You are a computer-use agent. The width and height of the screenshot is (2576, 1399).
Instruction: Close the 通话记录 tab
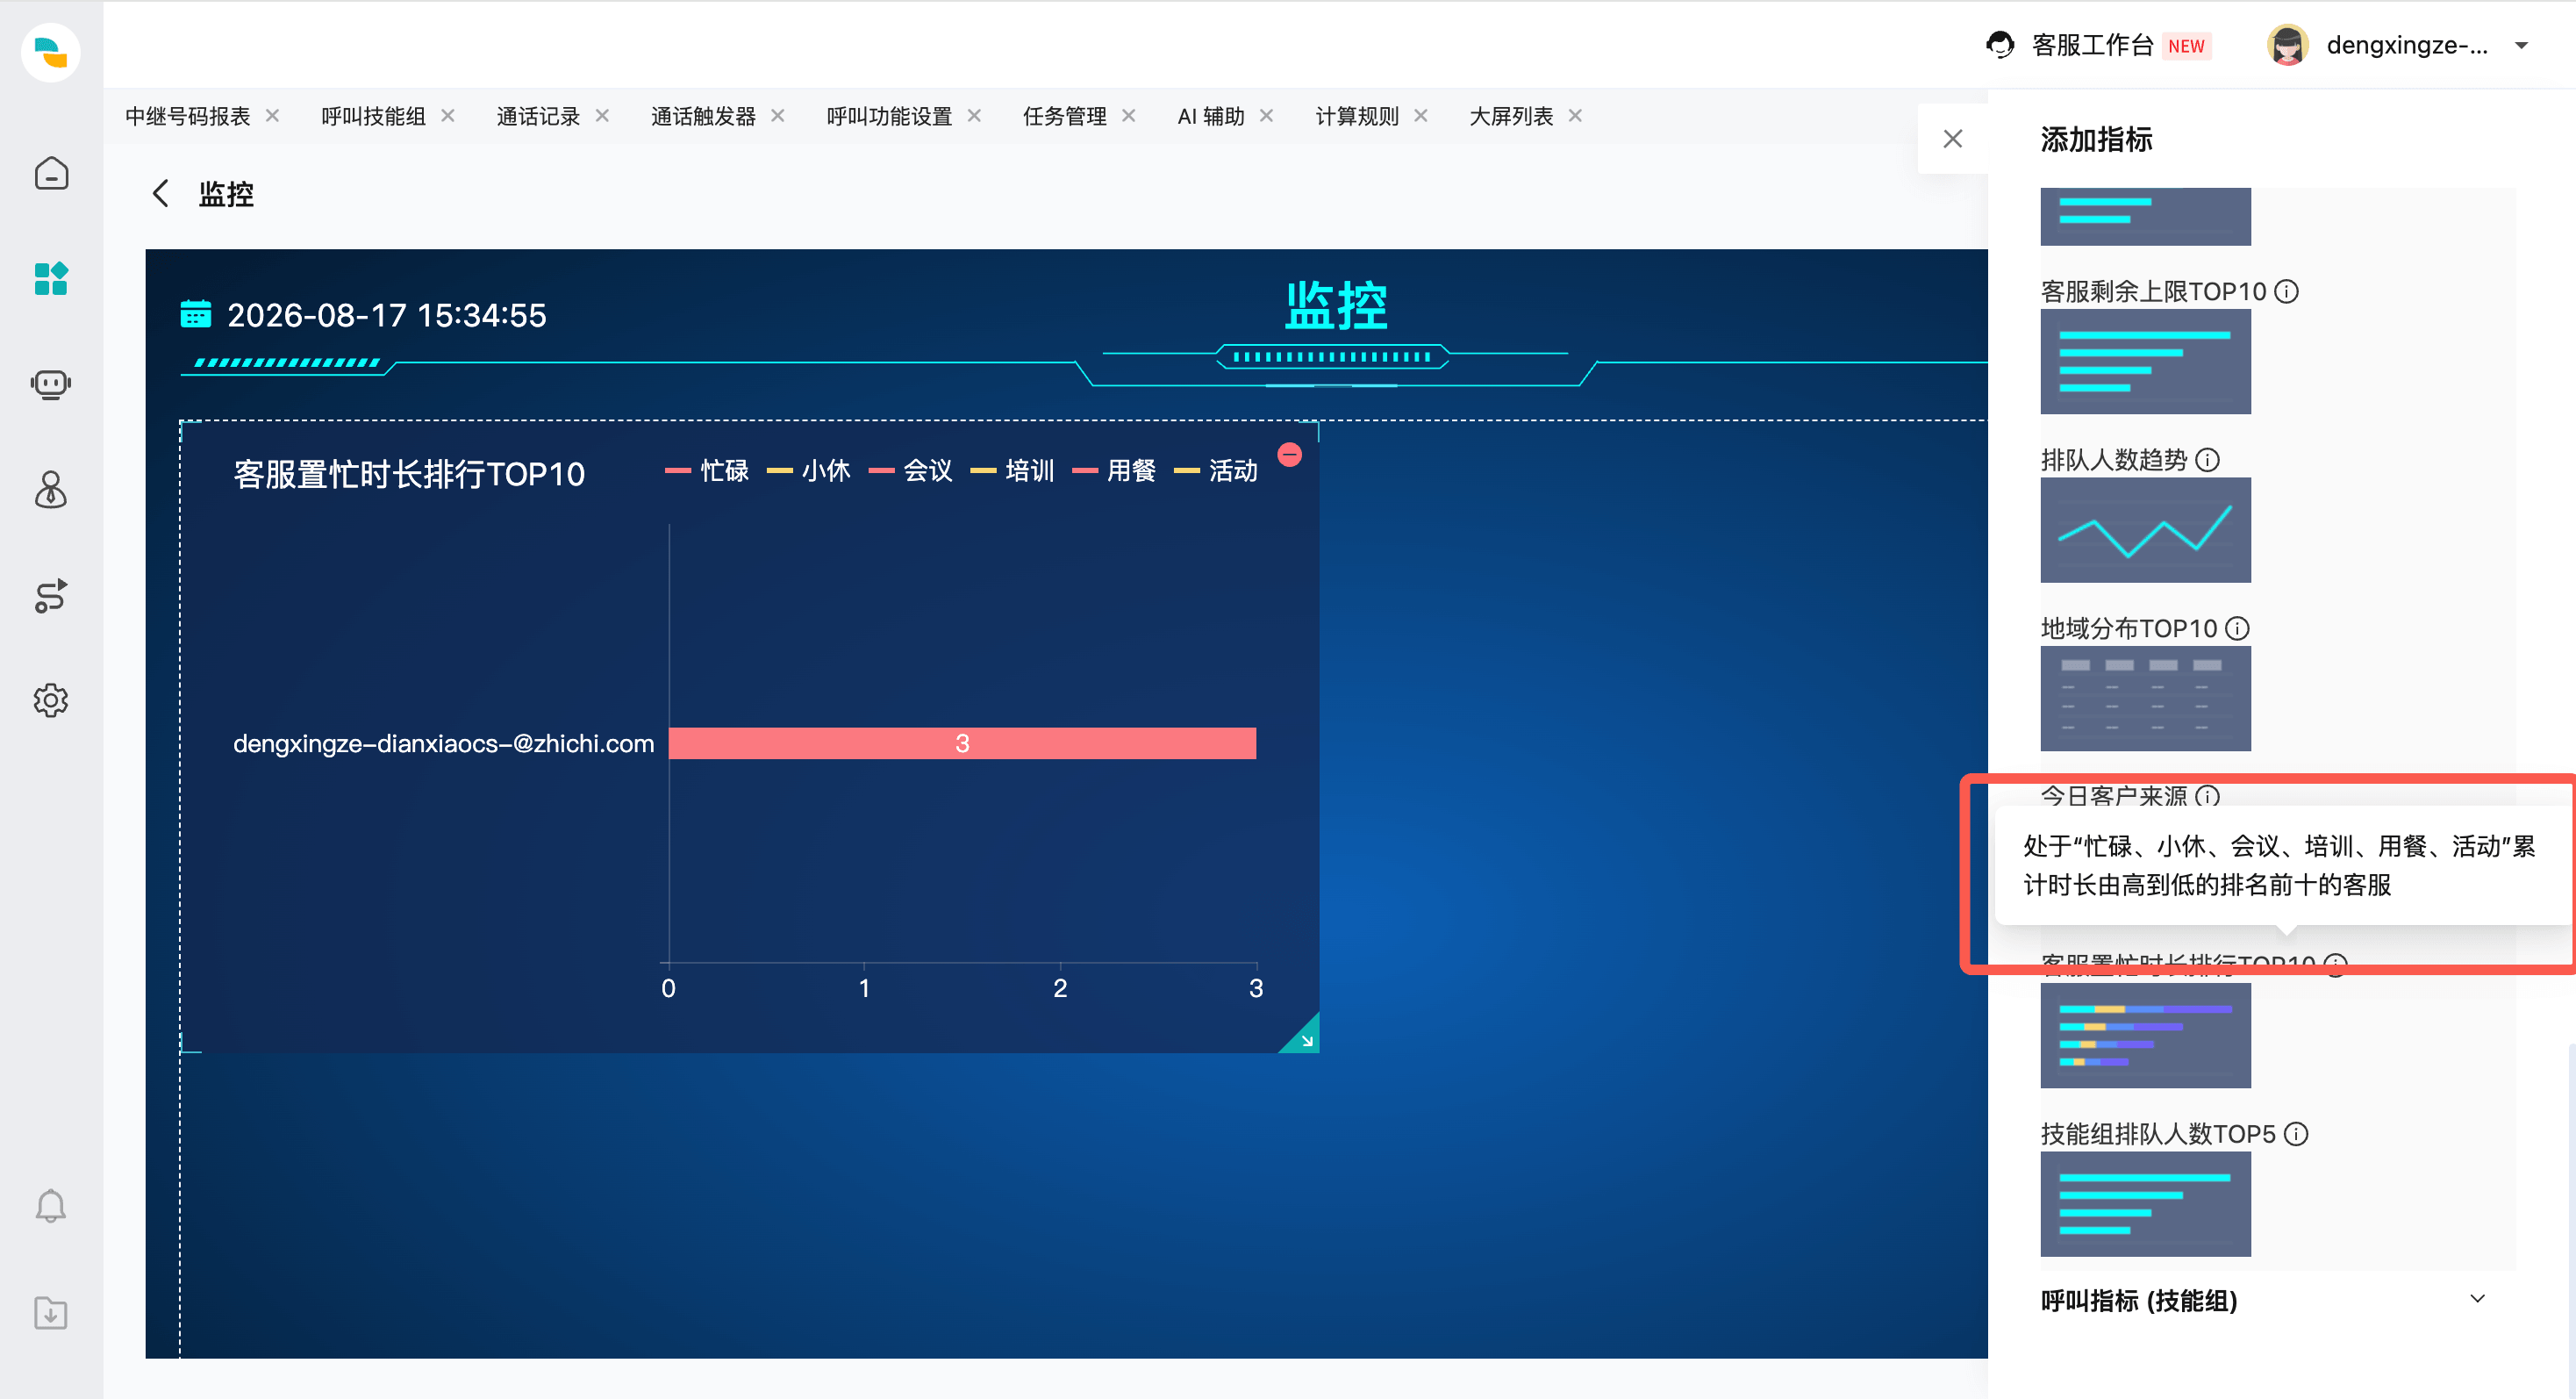coord(602,115)
